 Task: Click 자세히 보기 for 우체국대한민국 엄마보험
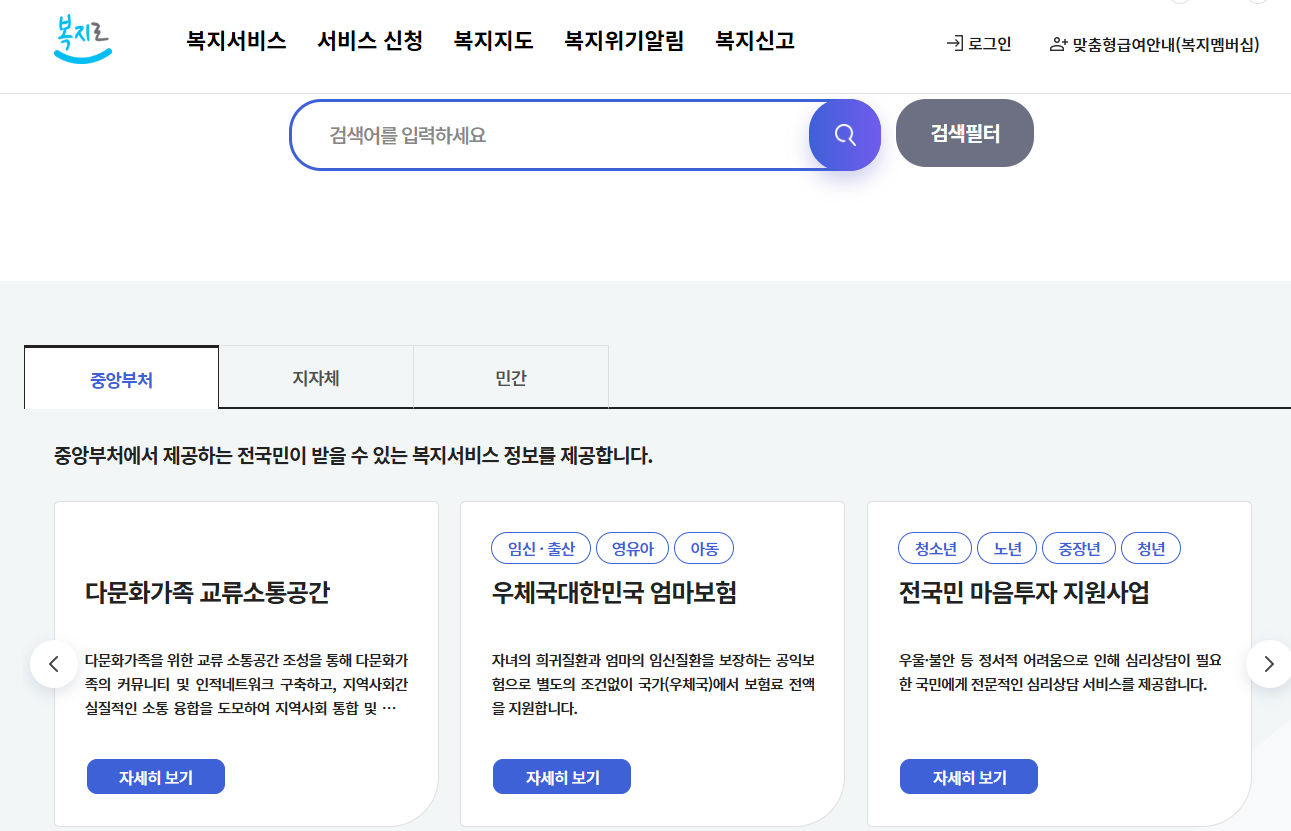(562, 777)
